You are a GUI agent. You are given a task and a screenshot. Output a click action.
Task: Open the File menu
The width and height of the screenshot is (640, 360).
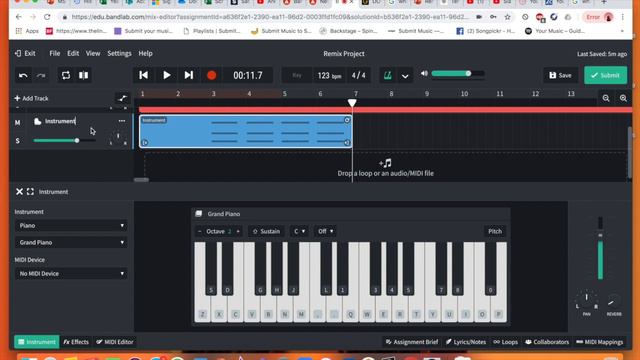tap(55, 53)
